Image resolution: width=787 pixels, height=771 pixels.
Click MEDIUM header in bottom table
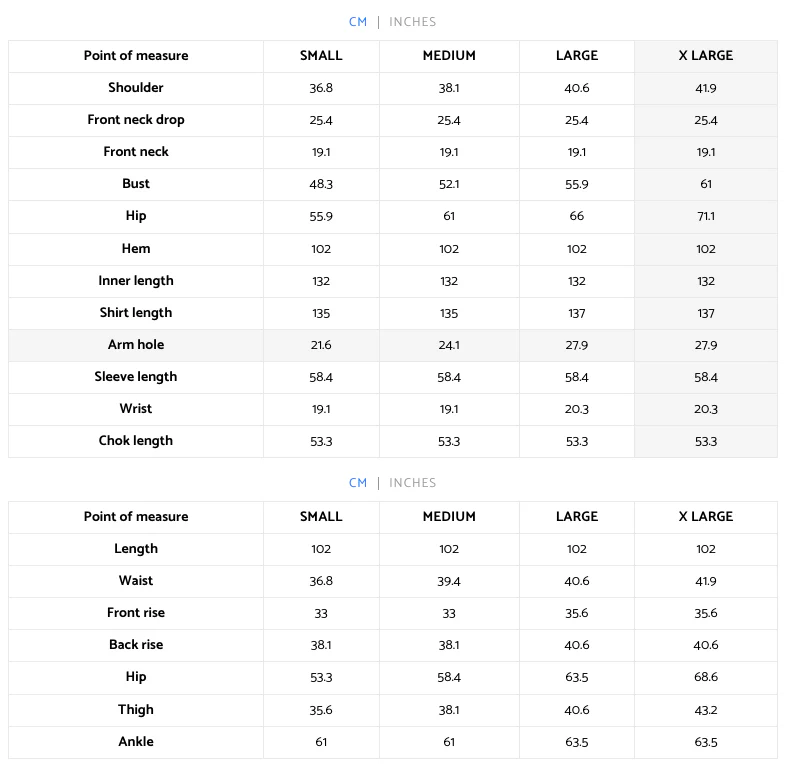click(449, 517)
